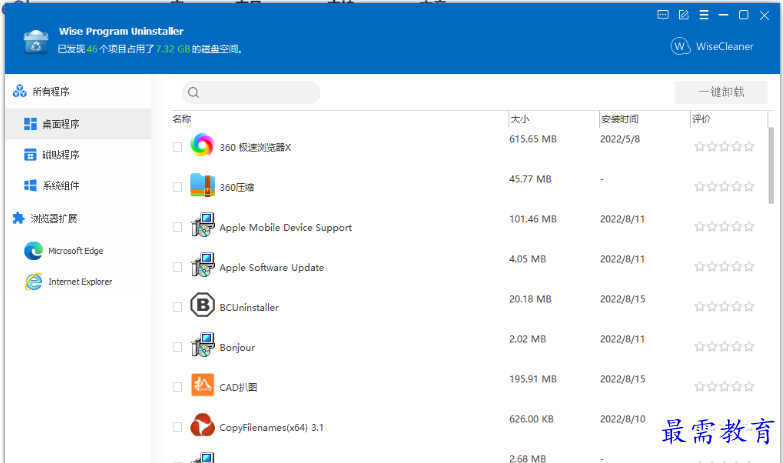Click the CopyFilenames red icon
The height and width of the screenshot is (463, 783).
coord(202,426)
